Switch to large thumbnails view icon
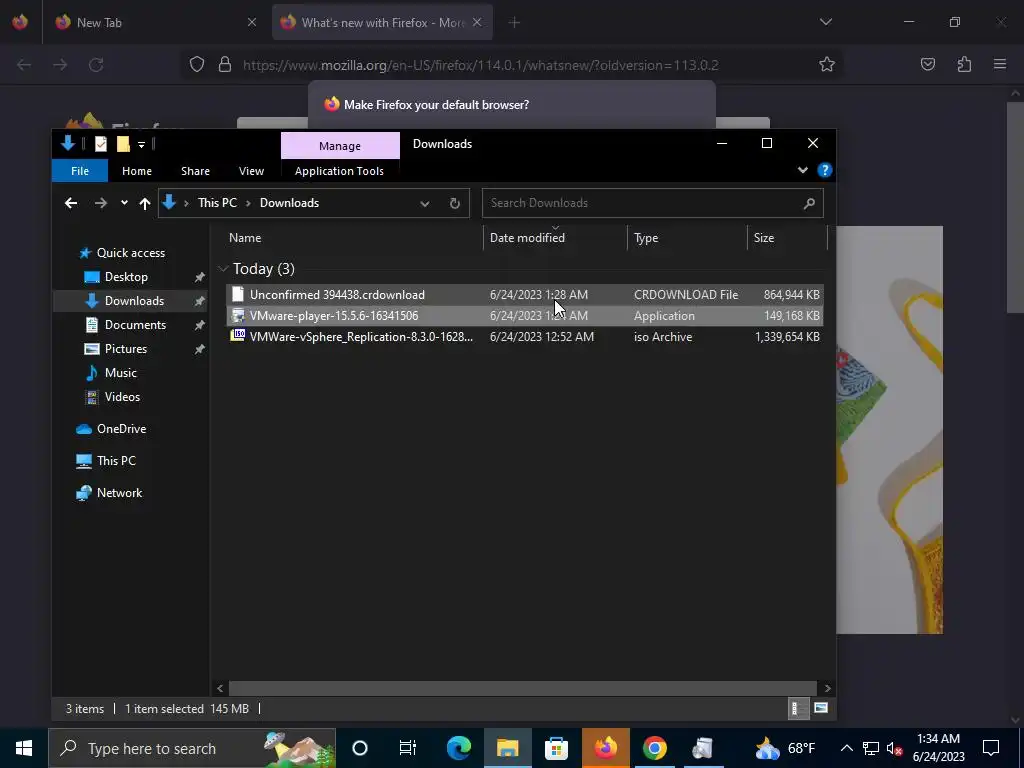The image size is (1024, 768). (x=821, y=709)
